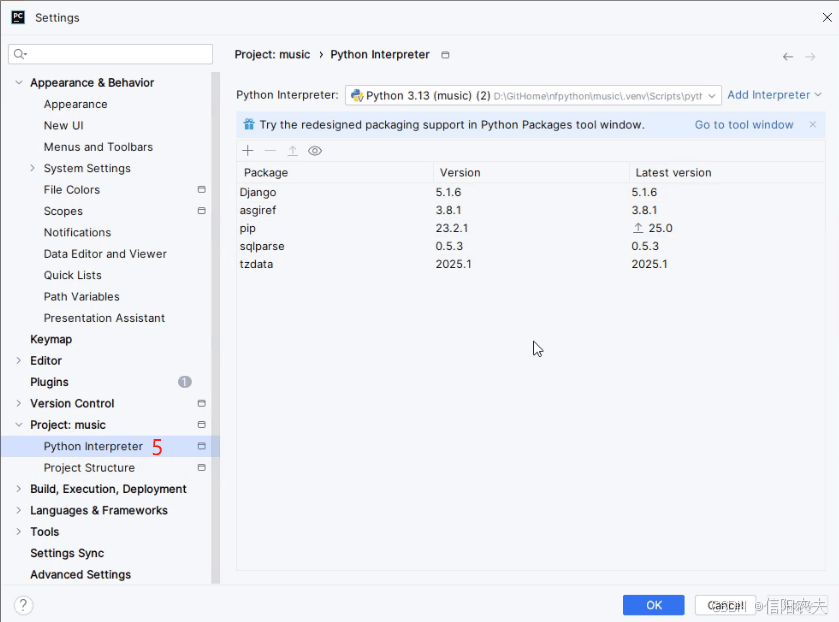Navigate back with the left arrow

788,57
